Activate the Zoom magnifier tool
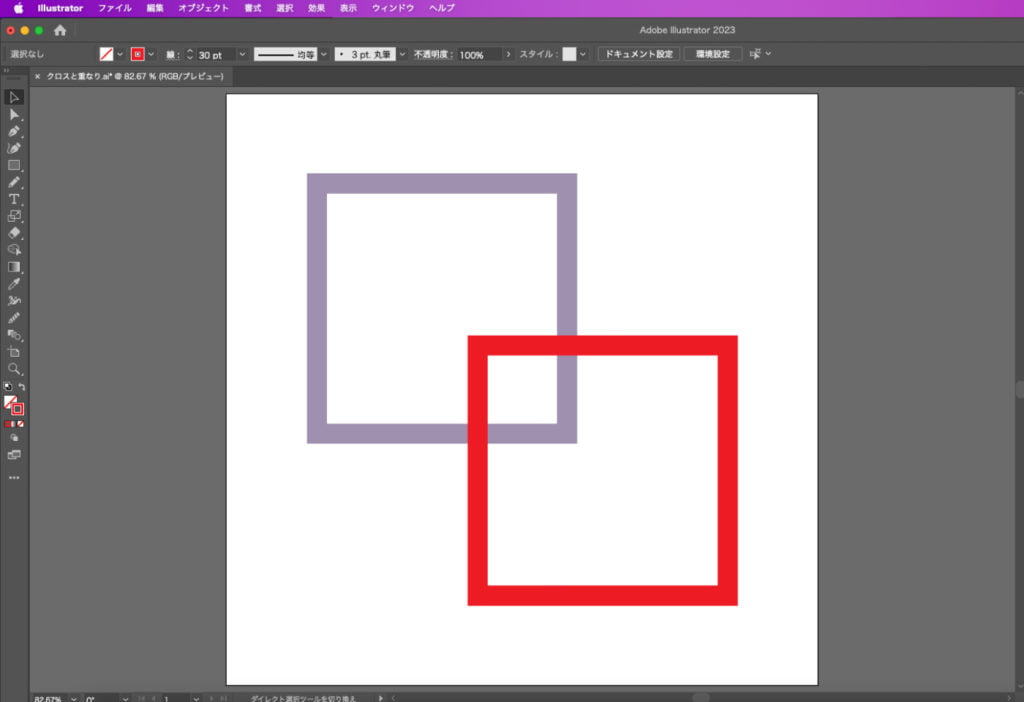 point(14,369)
